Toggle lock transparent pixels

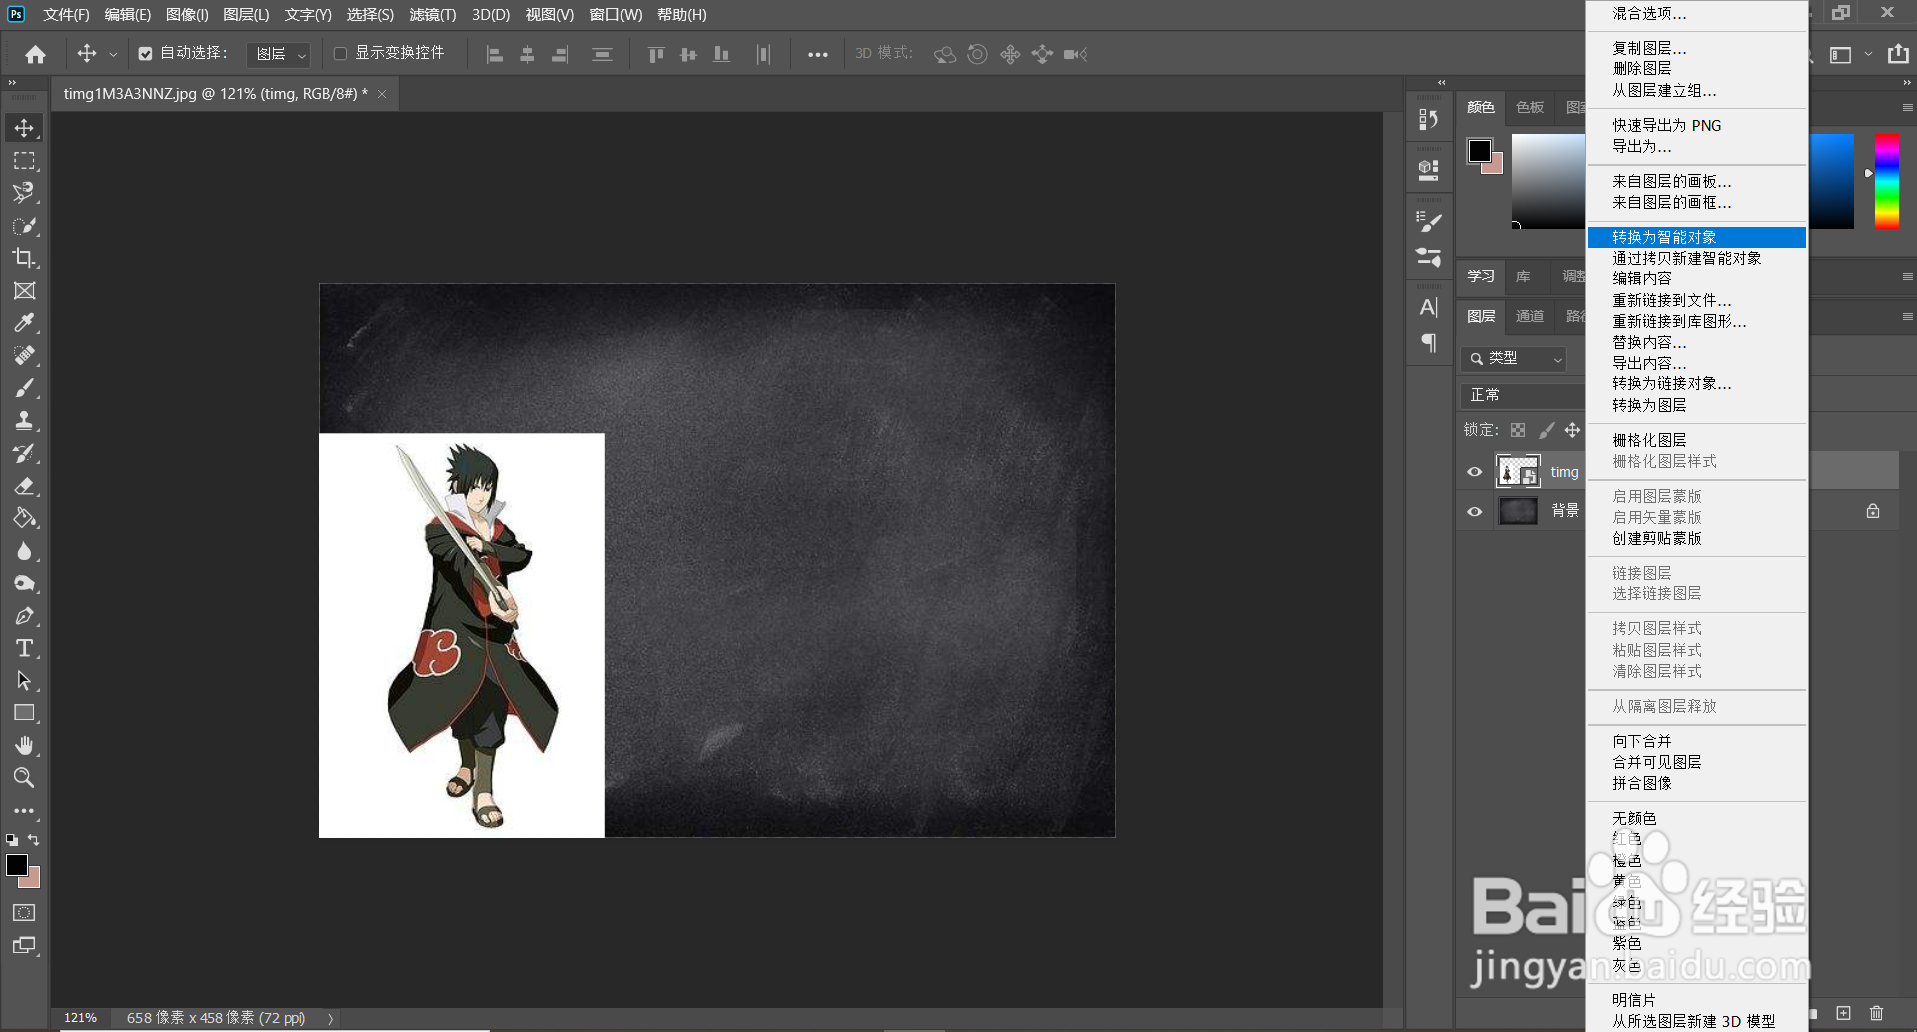pyautogui.click(x=1518, y=430)
